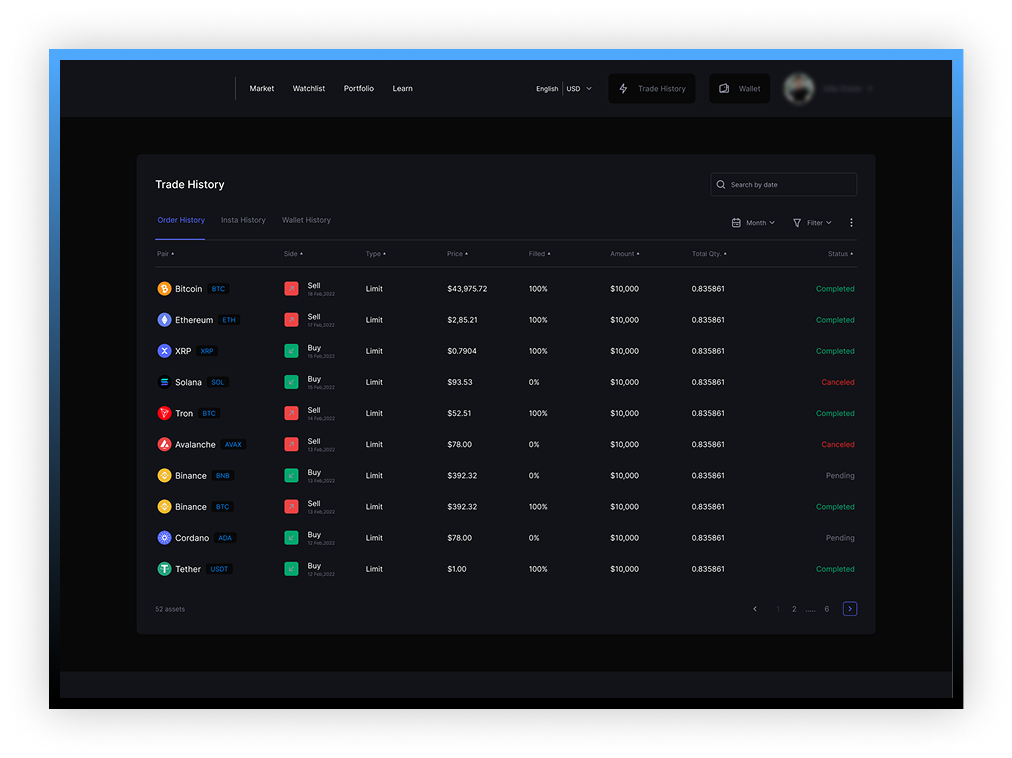Screen dimensions: 1012x758
Task: Click the Cordano coin icon
Action: (164, 538)
